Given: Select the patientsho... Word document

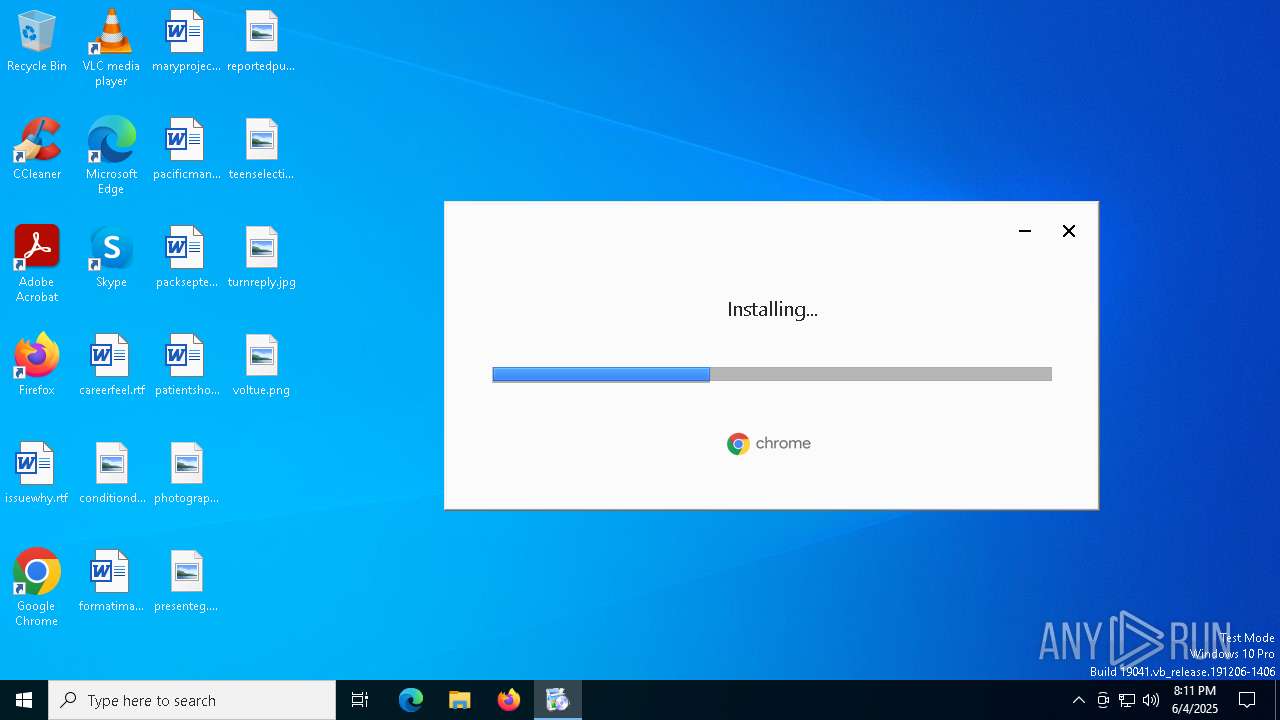Looking at the screenshot, I should coord(186,366).
